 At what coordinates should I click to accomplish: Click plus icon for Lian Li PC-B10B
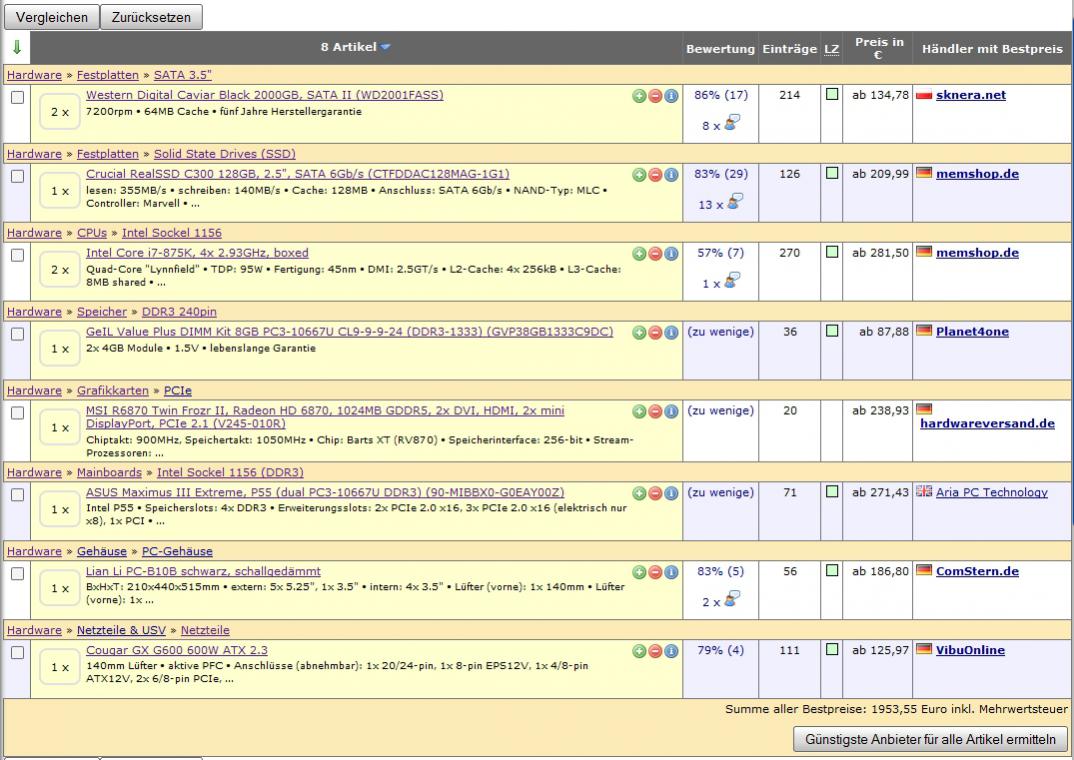pyautogui.click(x=639, y=572)
